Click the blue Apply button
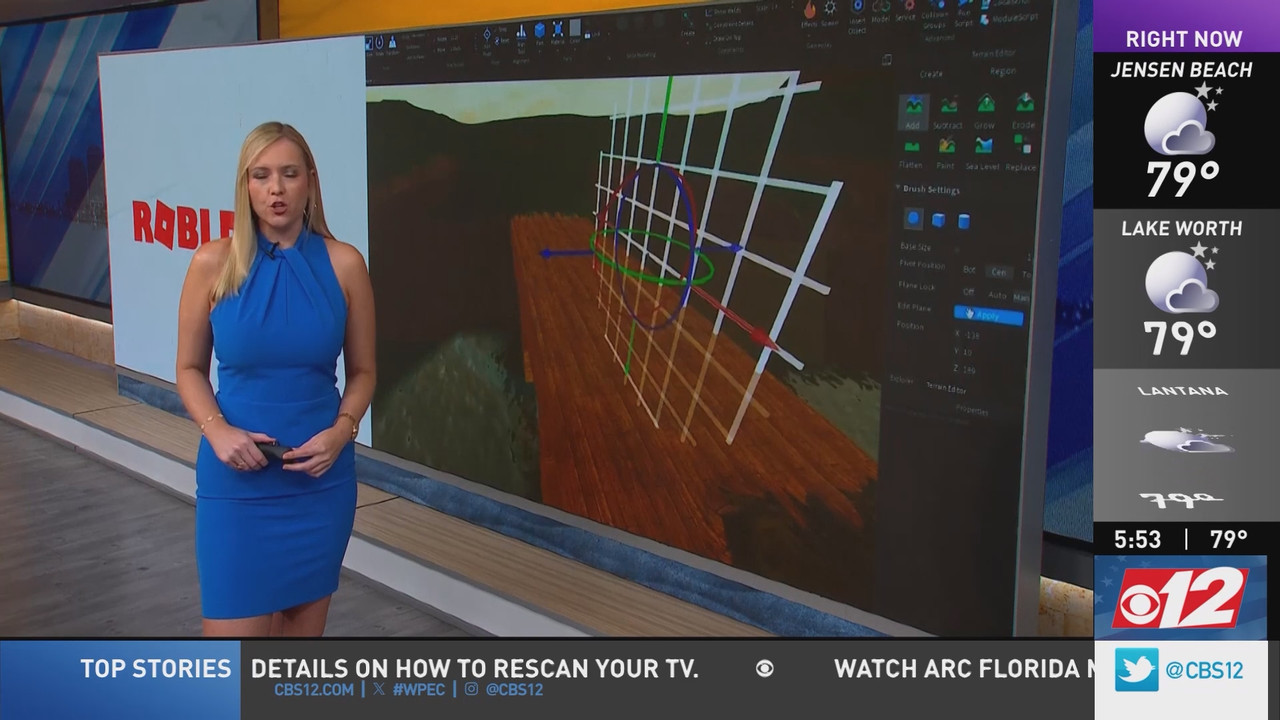 pos(989,315)
